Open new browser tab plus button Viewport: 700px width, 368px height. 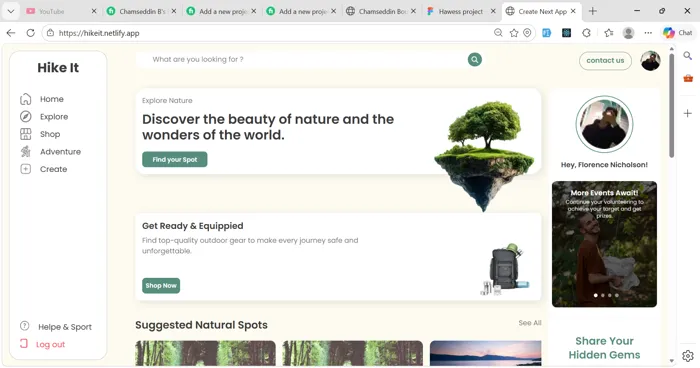(x=593, y=11)
